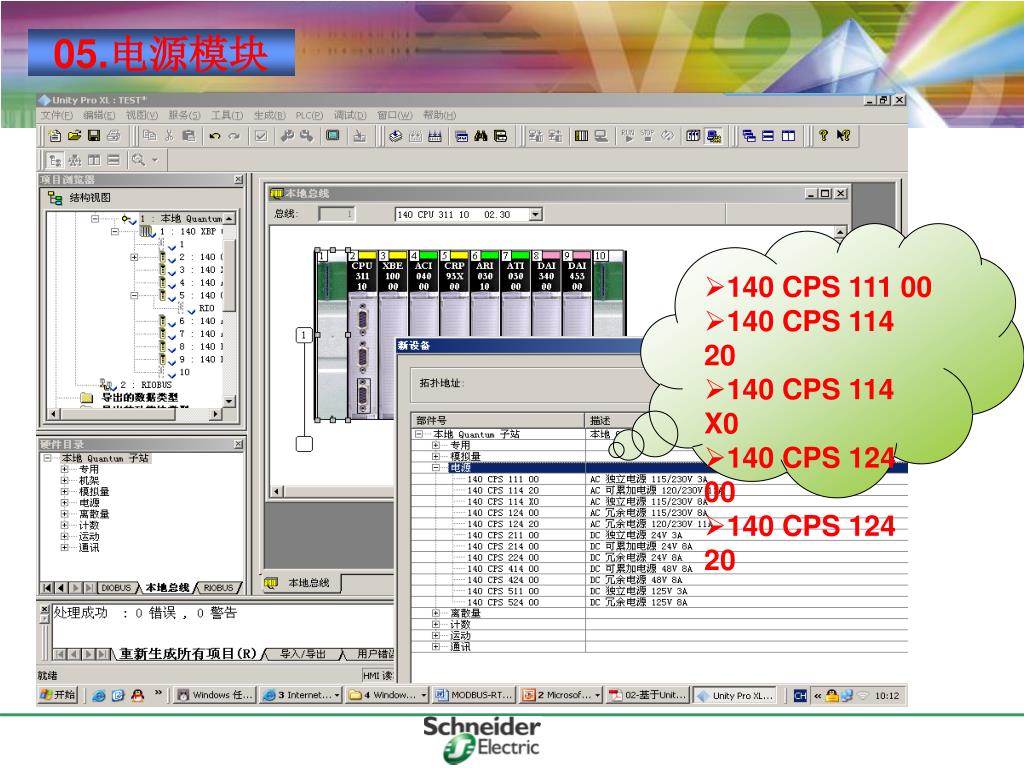
Task: Click the Paste clipboard icon
Action: pyautogui.click(x=189, y=136)
